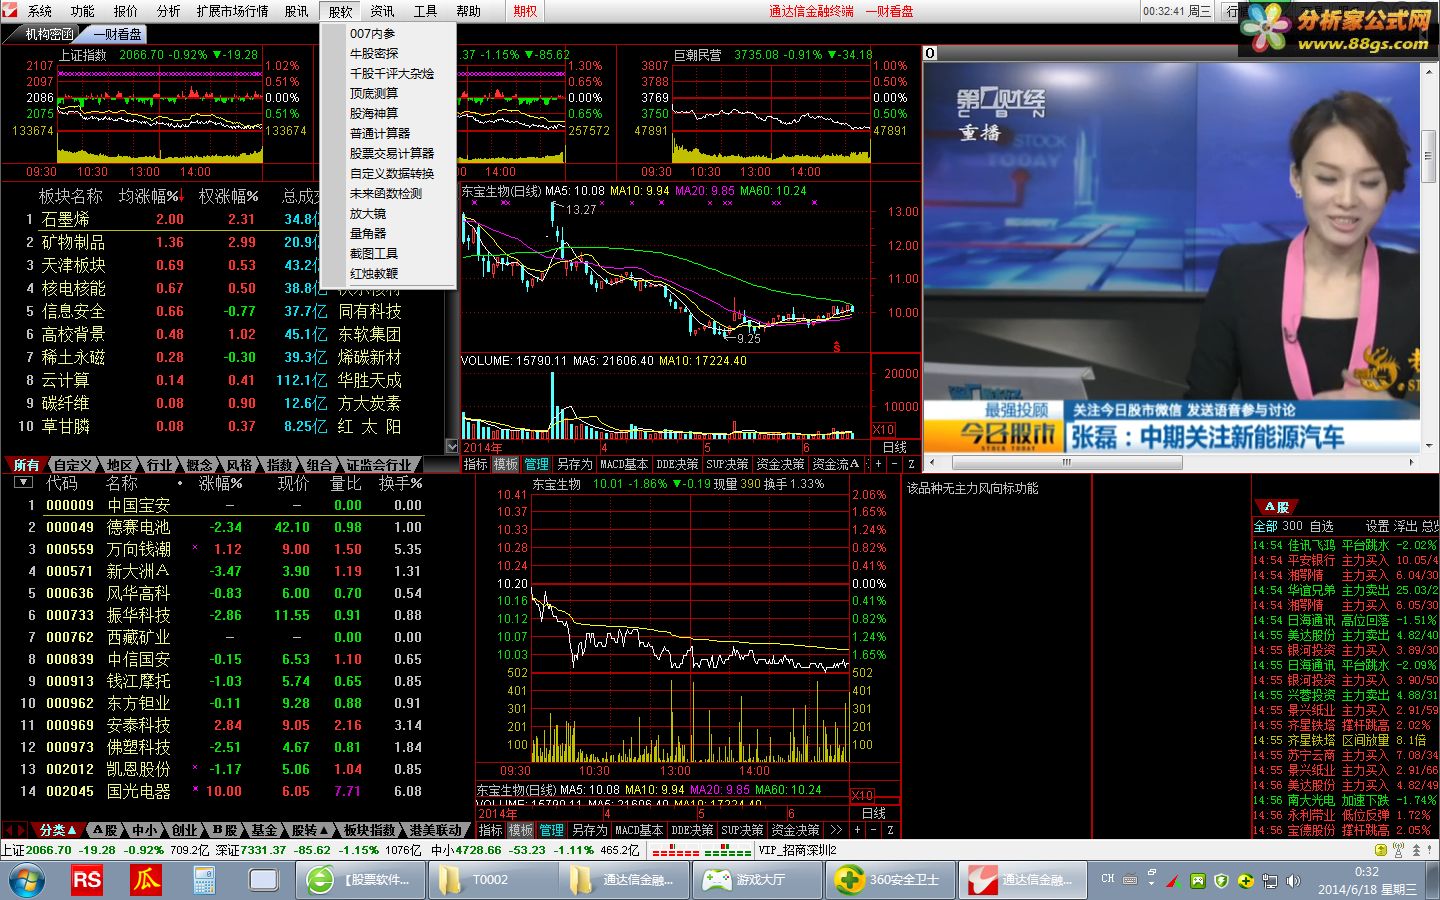The image size is (1440, 900).
Task: Select 股票交易计算器 menu entry
Action: pos(392,154)
